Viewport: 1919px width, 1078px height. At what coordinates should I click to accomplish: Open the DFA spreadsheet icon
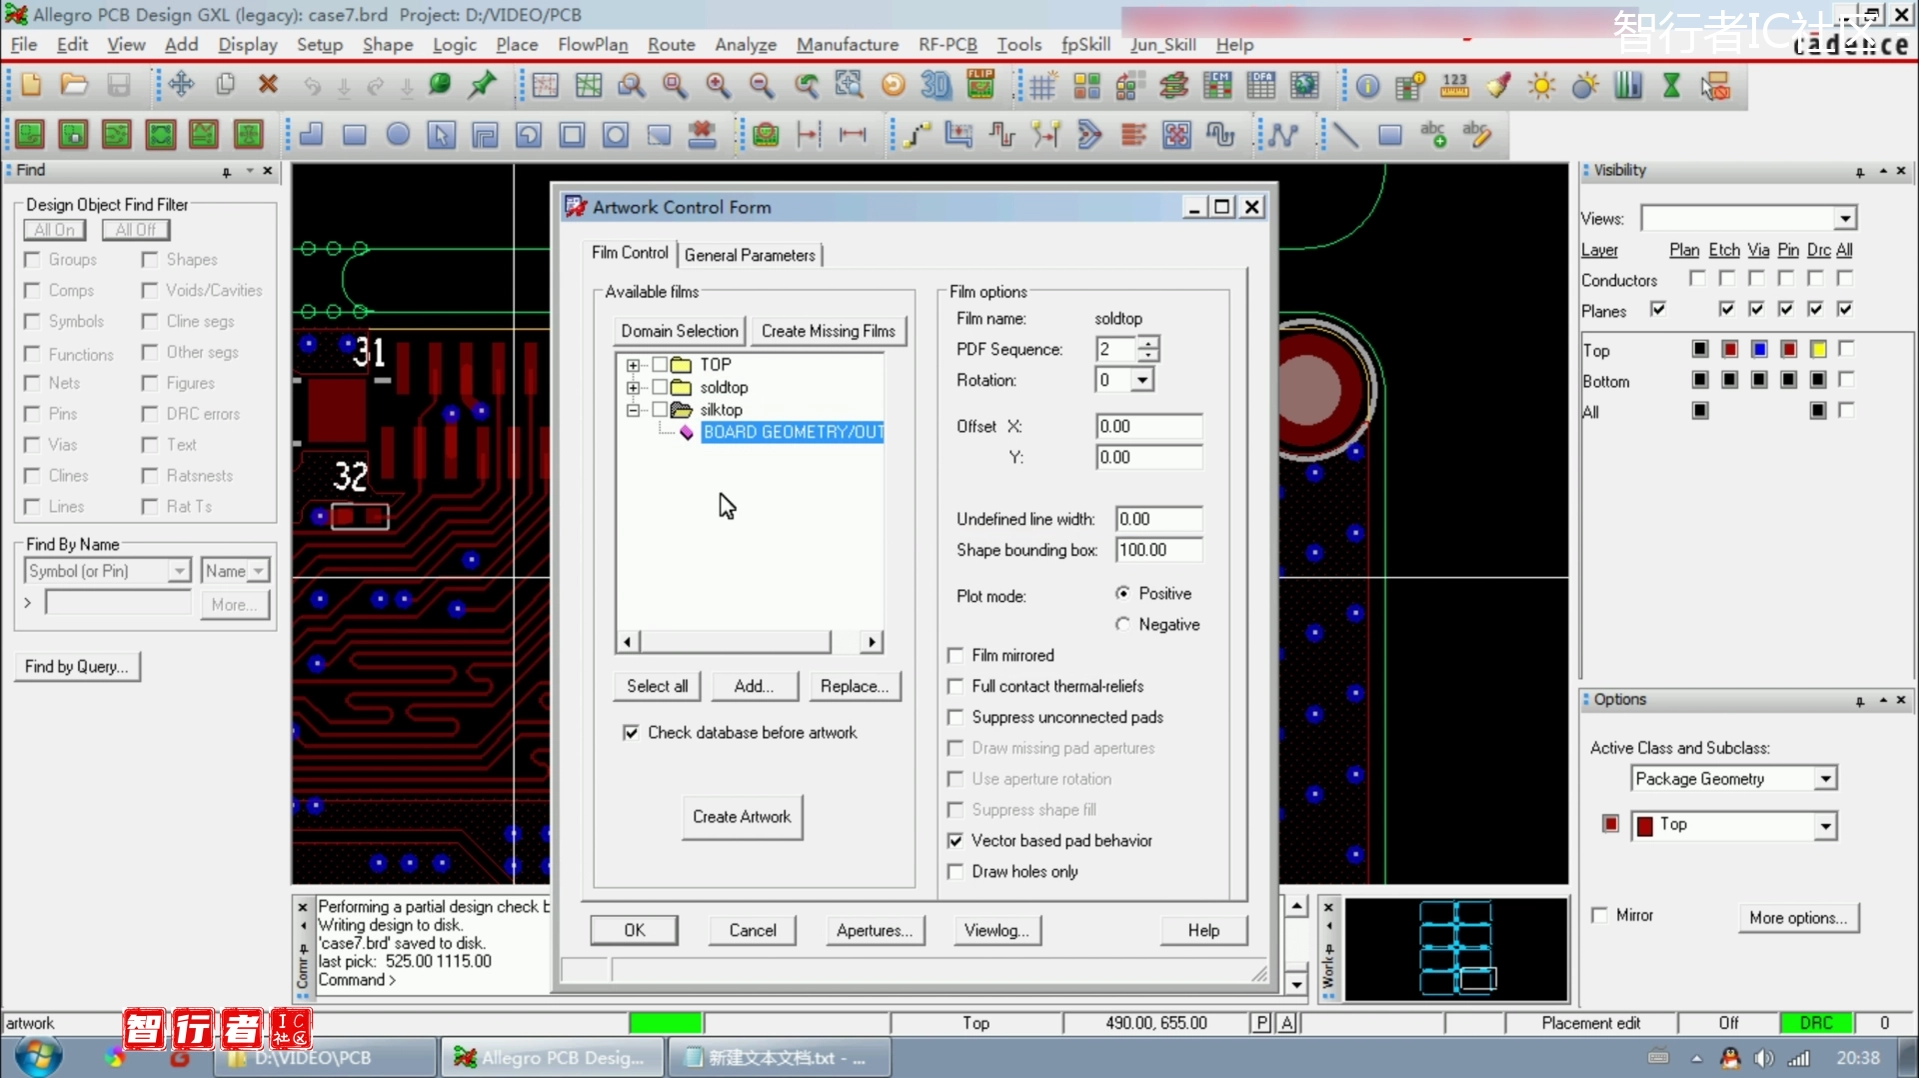pos(1261,86)
